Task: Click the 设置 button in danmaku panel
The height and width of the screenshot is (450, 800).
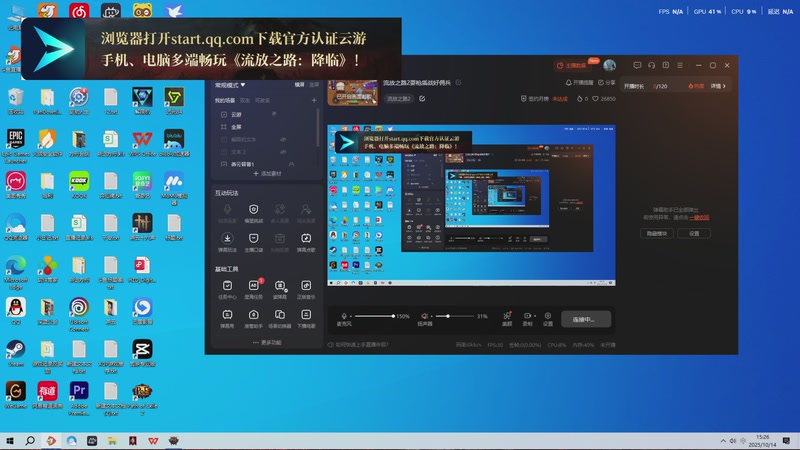Action: point(694,233)
